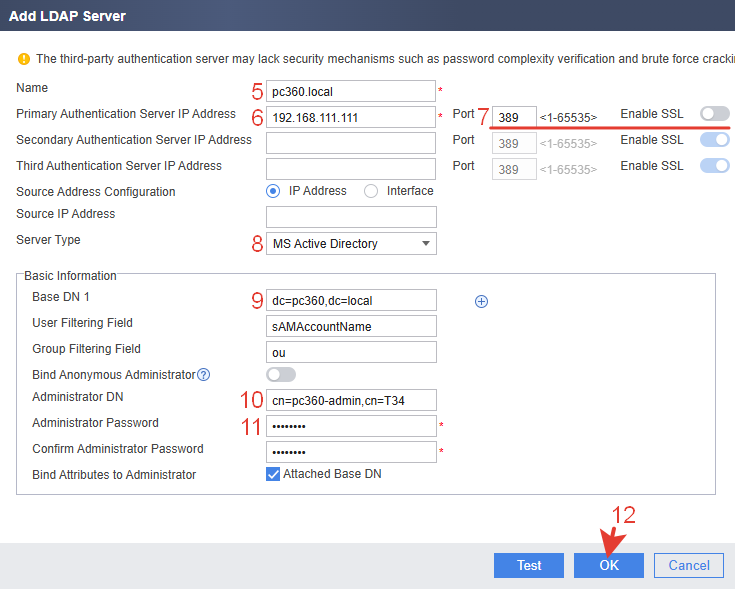Click the Secondary Authentication Server IP field
Viewport: 735px width, 589px height.
351,143
